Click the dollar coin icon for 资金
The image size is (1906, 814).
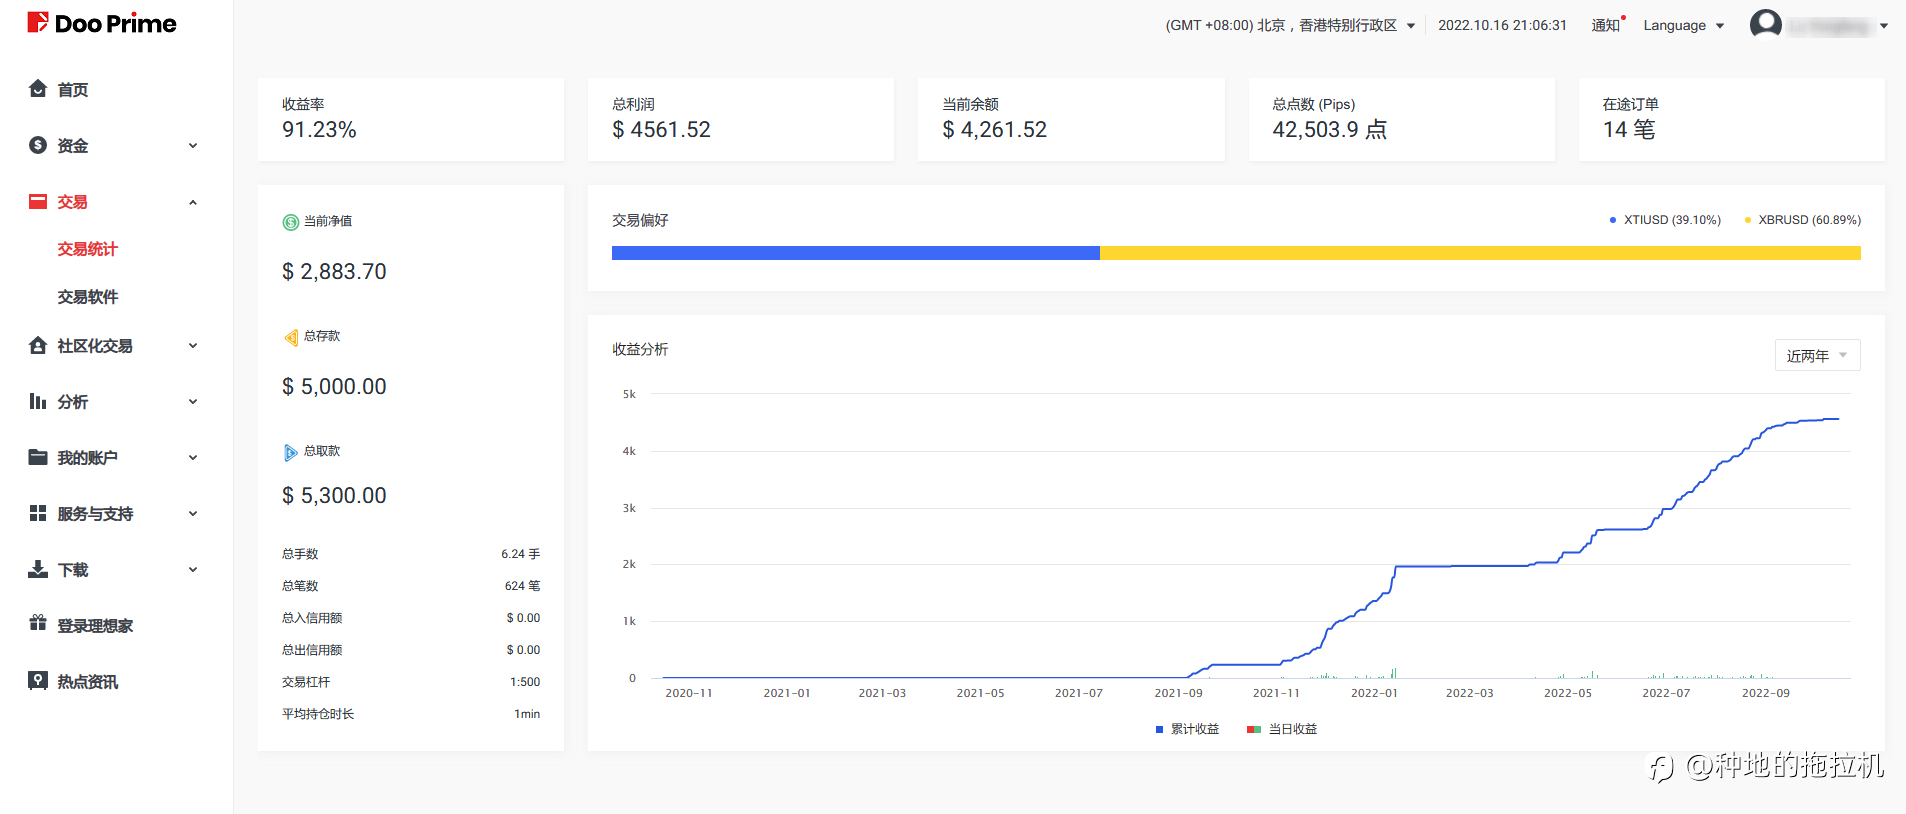click(38, 145)
